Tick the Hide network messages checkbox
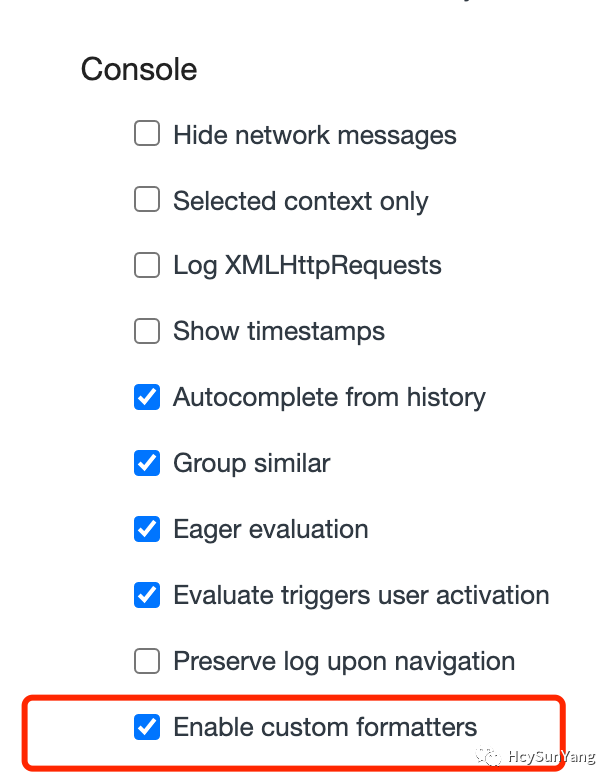The width and height of the screenshot is (614, 784). pyautogui.click(x=147, y=134)
